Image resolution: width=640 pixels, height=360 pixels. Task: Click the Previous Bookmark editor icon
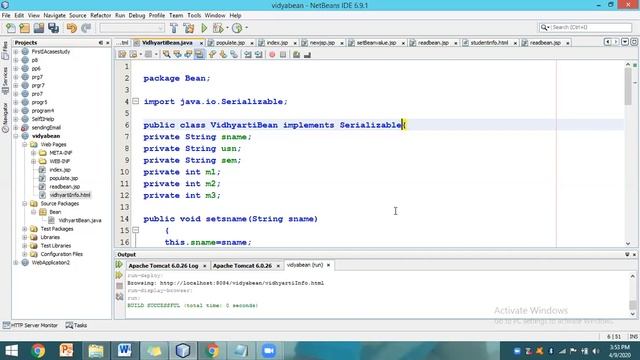pyautogui.click(x=212, y=54)
